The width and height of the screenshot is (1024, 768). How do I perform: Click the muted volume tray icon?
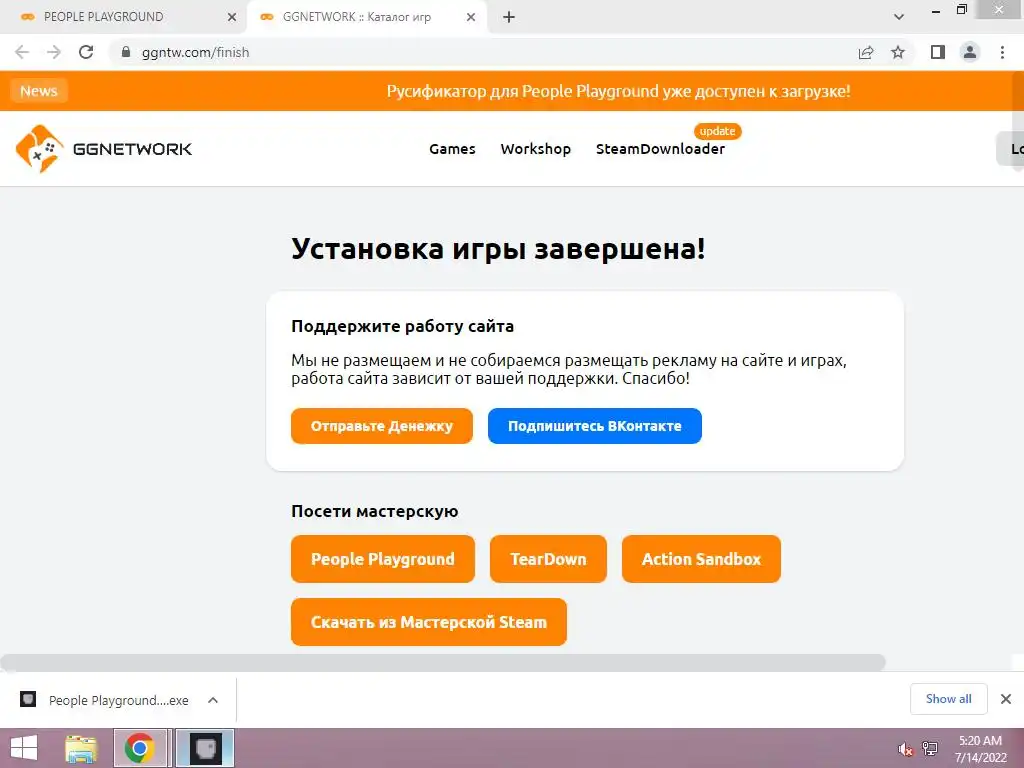tap(905, 750)
